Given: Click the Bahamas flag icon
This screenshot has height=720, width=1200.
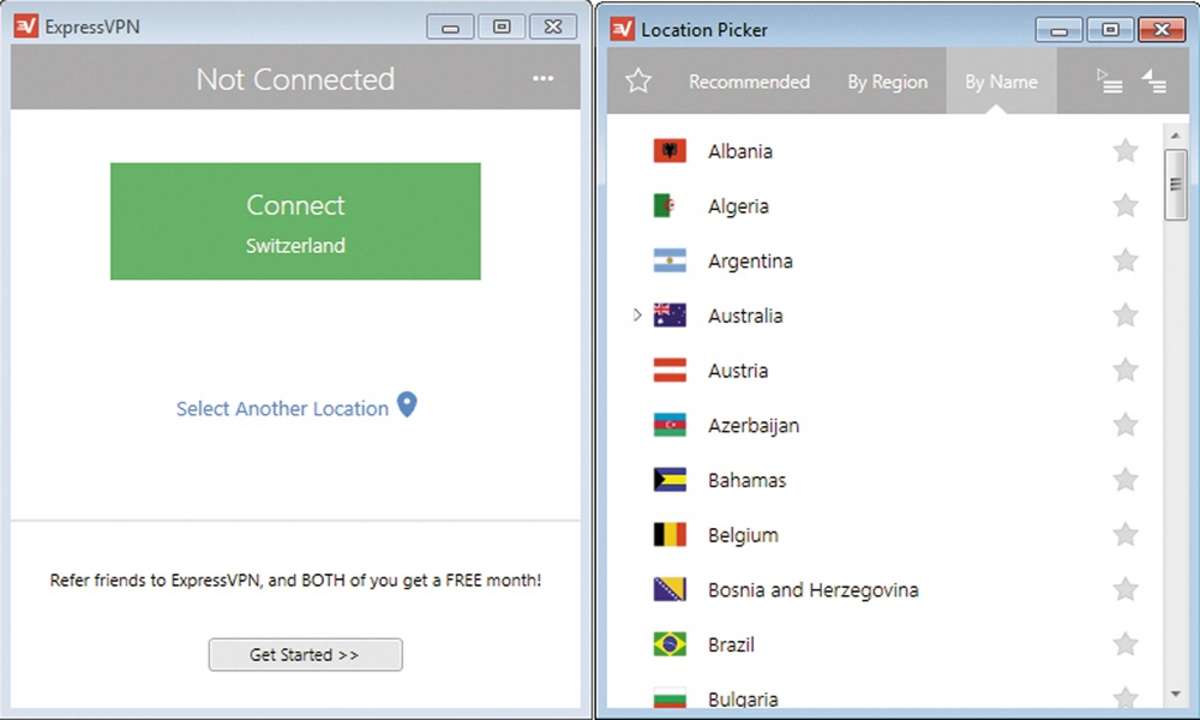Looking at the screenshot, I should click(x=670, y=480).
